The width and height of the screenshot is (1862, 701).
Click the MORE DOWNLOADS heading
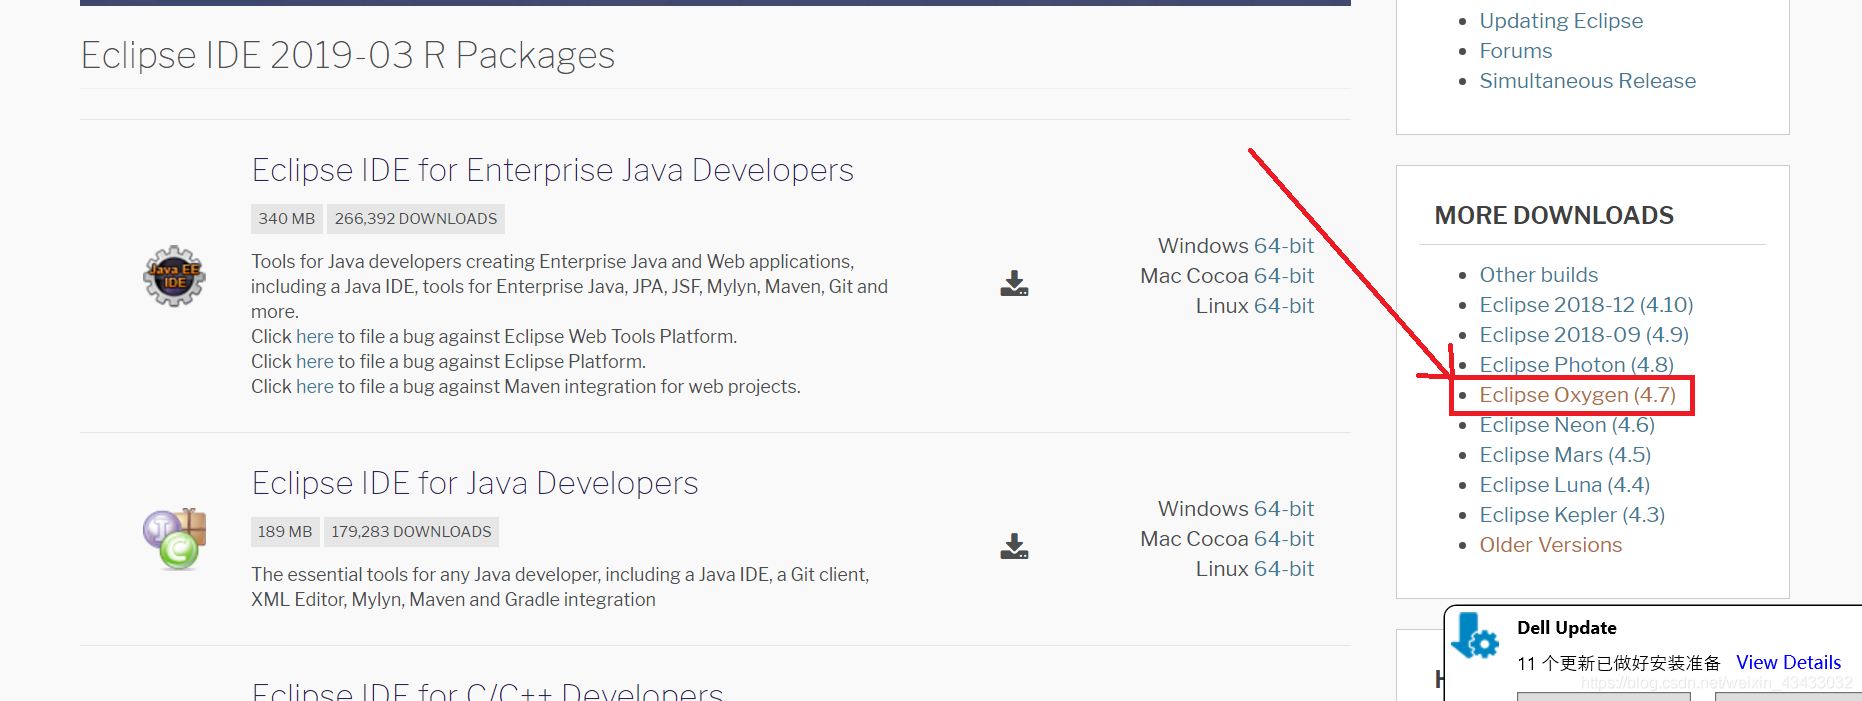pyautogui.click(x=1554, y=216)
